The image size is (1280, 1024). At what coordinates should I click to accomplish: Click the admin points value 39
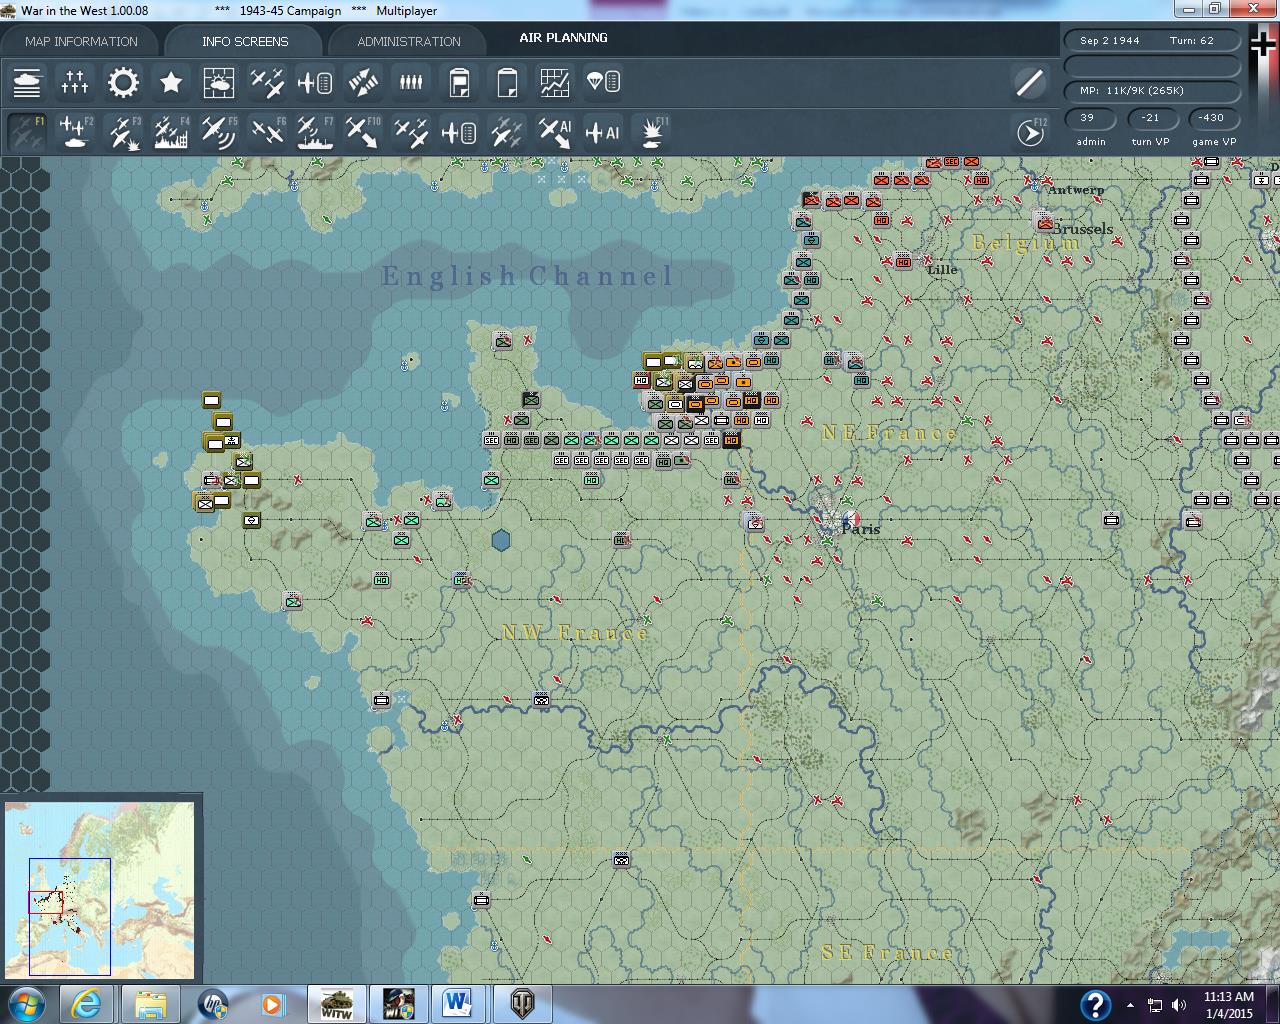click(x=1090, y=118)
